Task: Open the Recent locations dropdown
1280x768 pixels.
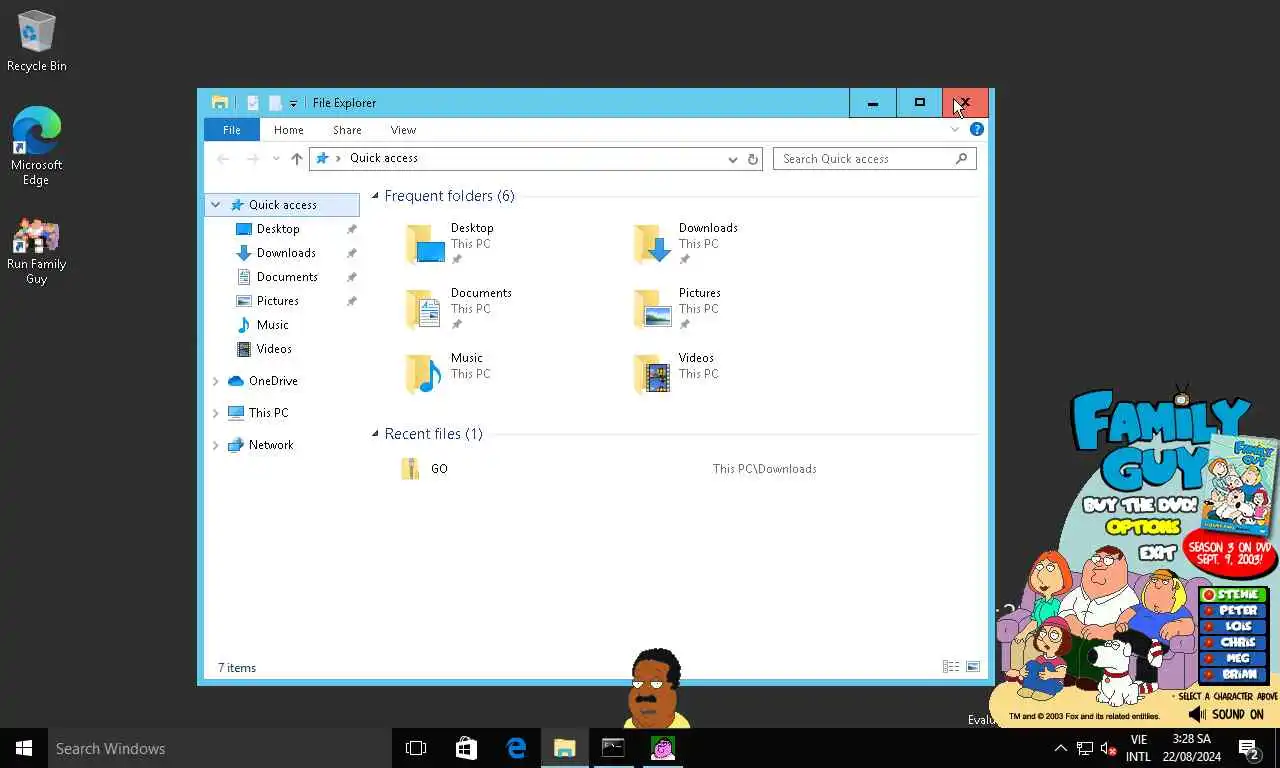Action: click(276, 159)
